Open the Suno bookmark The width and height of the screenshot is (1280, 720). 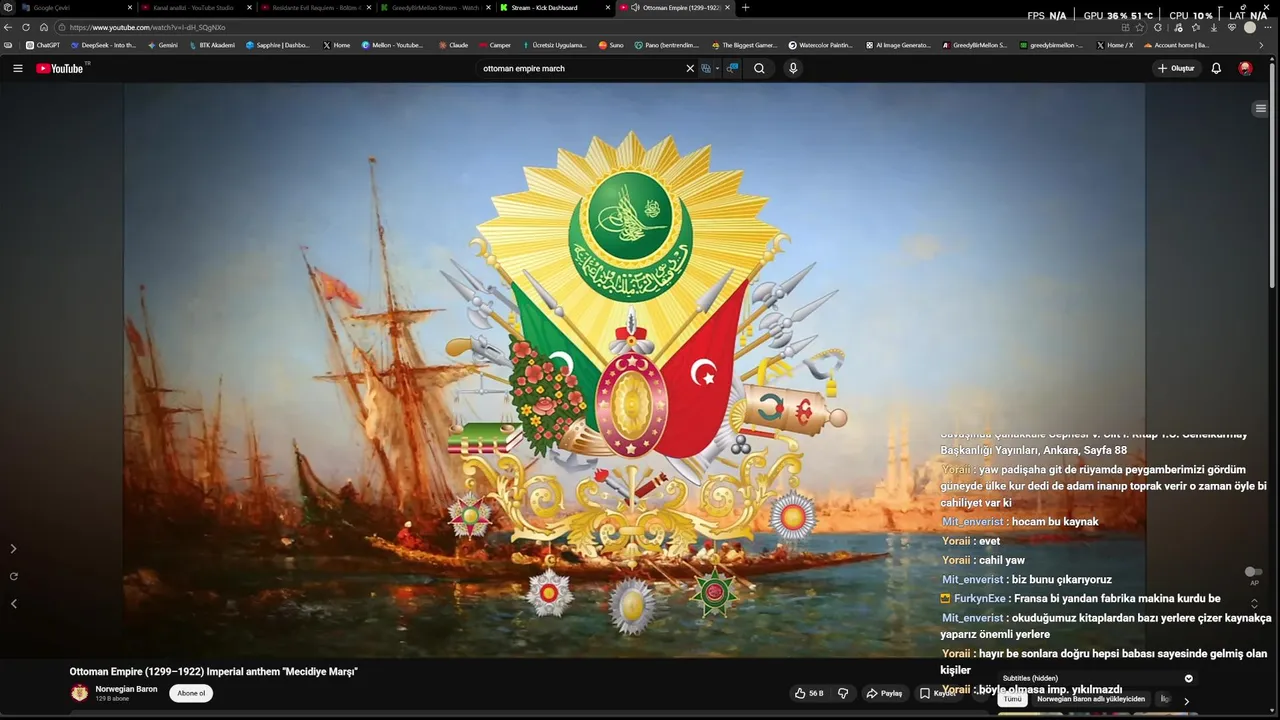pos(611,45)
